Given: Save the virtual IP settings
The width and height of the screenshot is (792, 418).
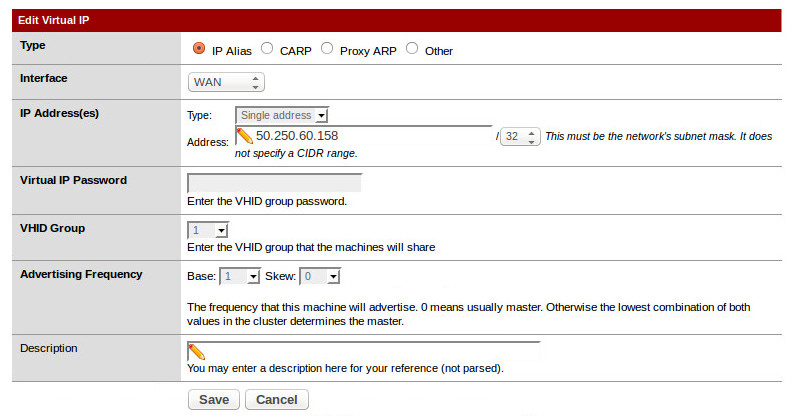Looking at the screenshot, I should point(214,400).
